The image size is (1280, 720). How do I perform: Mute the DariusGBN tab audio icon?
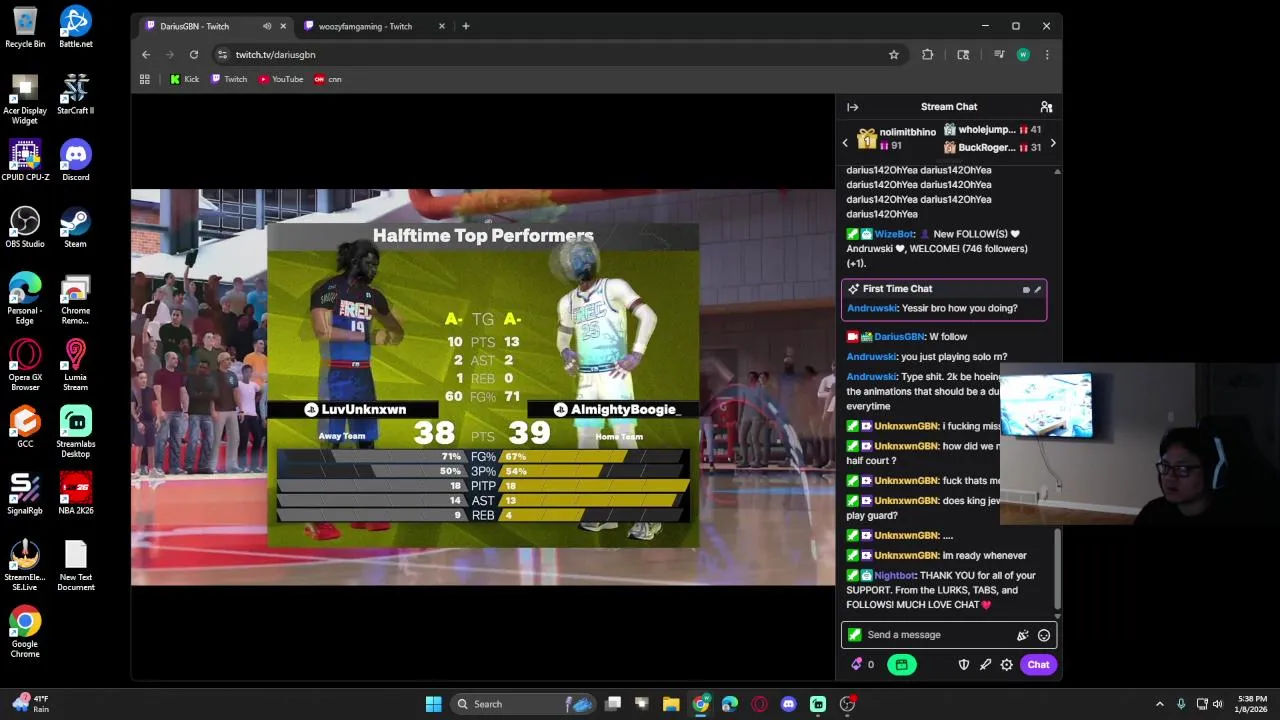[267, 26]
